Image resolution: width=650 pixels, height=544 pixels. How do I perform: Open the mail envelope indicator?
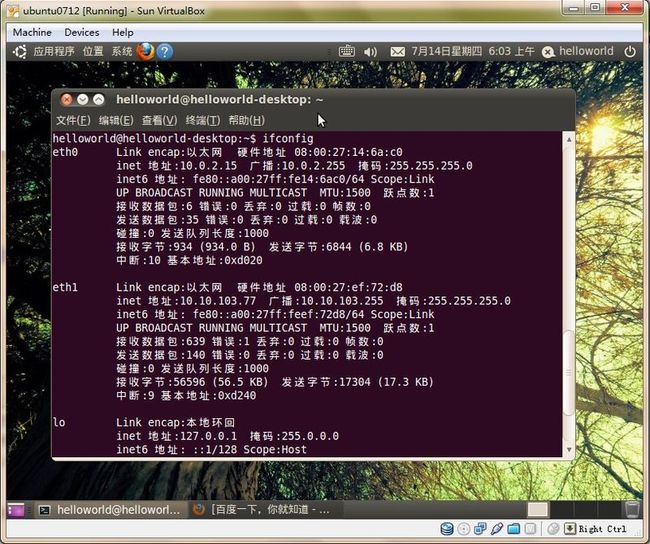click(x=397, y=52)
